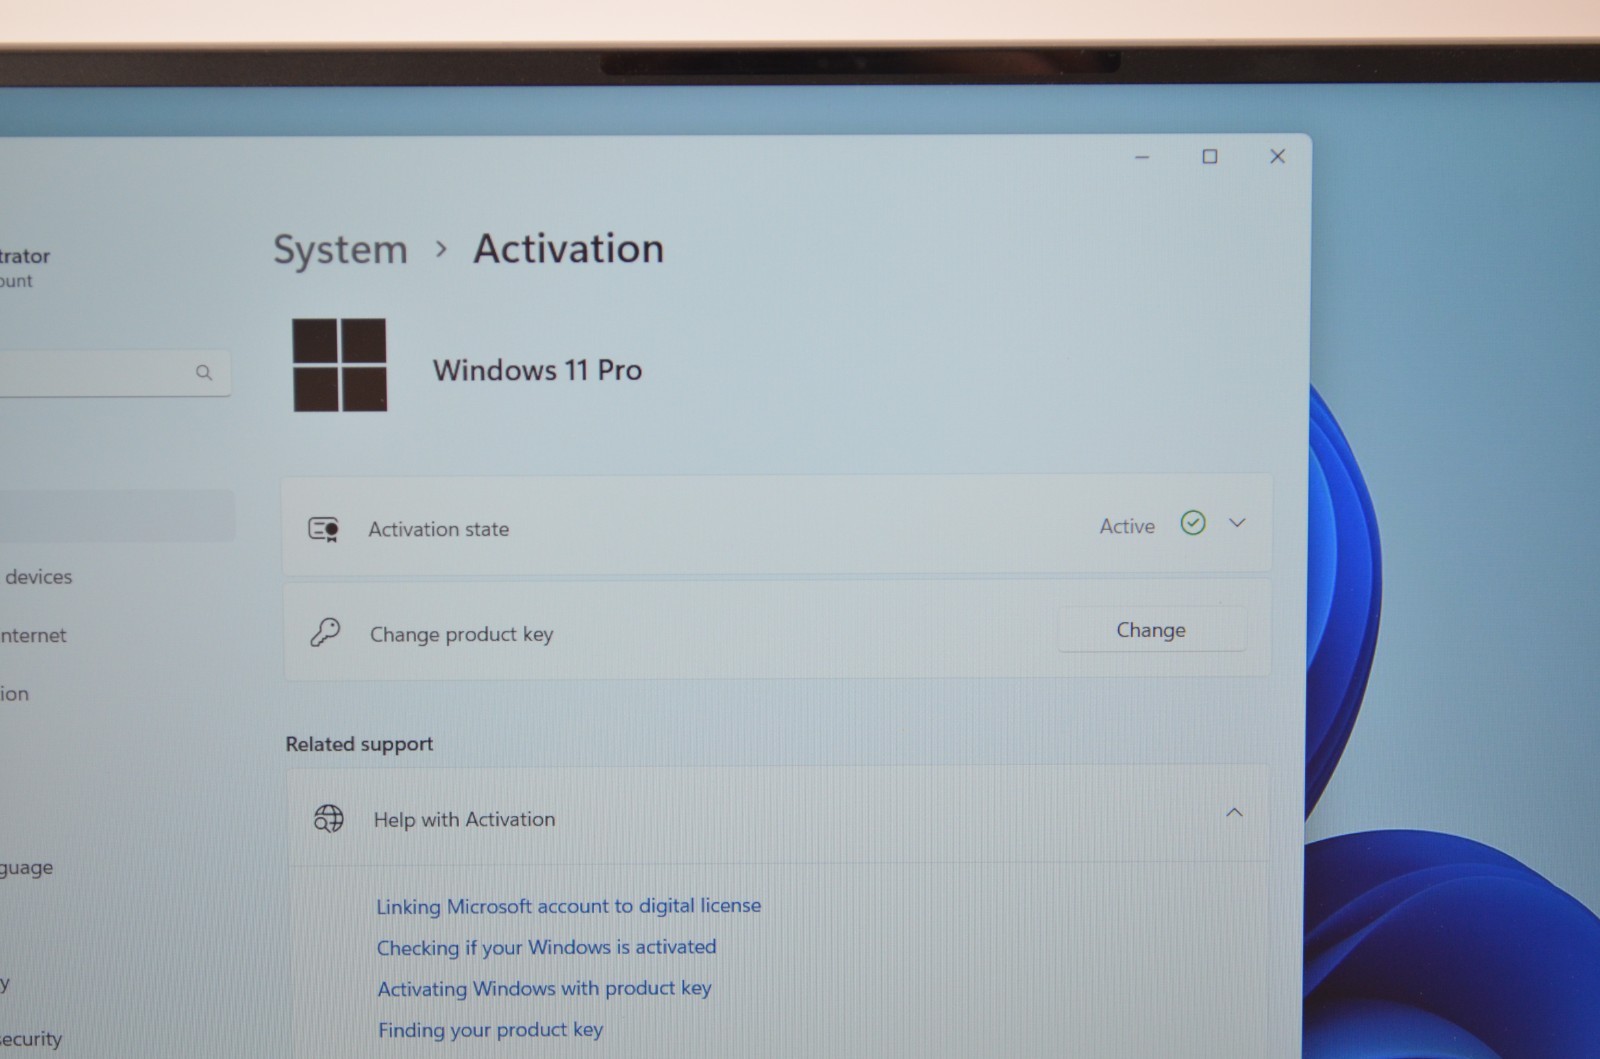The height and width of the screenshot is (1059, 1600).
Task: Click the 'Related support' heading
Action: (359, 744)
